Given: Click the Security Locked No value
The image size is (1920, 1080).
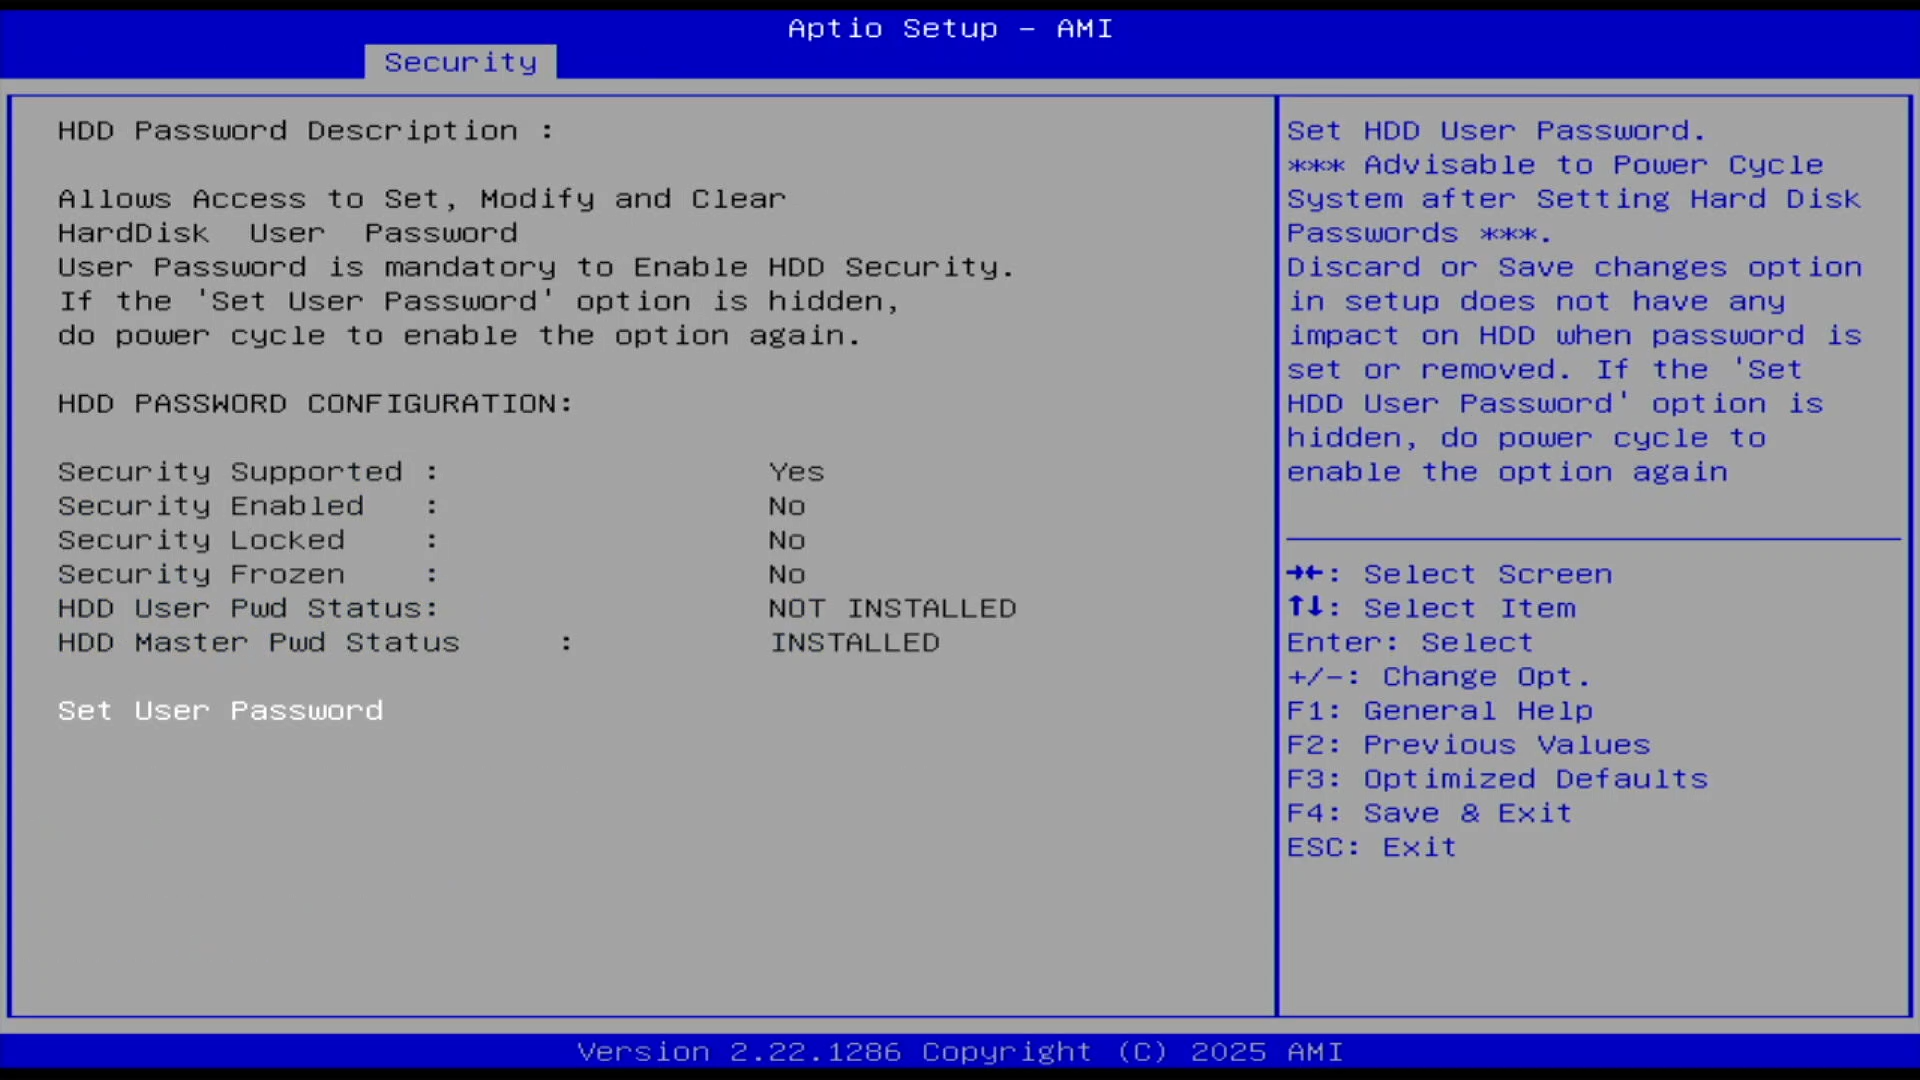Looking at the screenshot, I should coord(787,540).
